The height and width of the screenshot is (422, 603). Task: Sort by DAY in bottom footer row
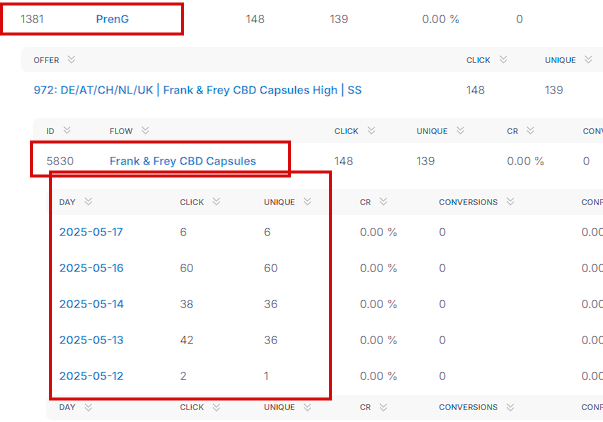88,408
